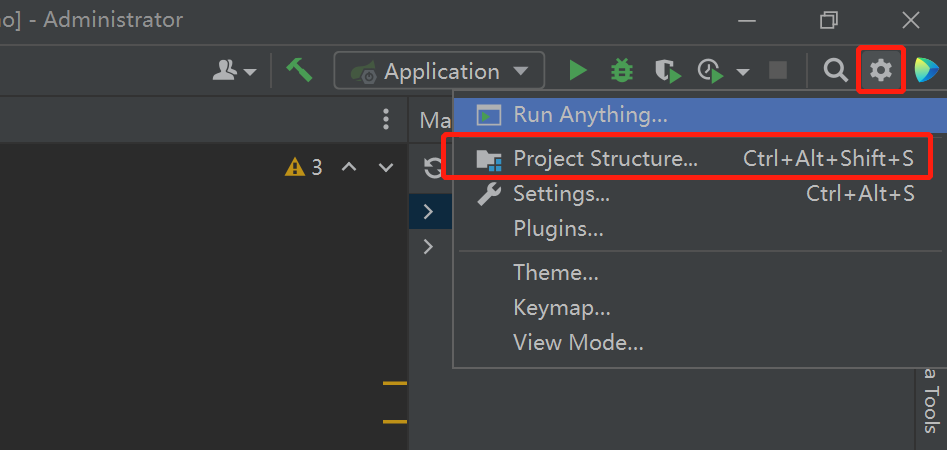Screen dimensions: 947x450
Task: Expand the highlighted first tree node
Action: 428,211
